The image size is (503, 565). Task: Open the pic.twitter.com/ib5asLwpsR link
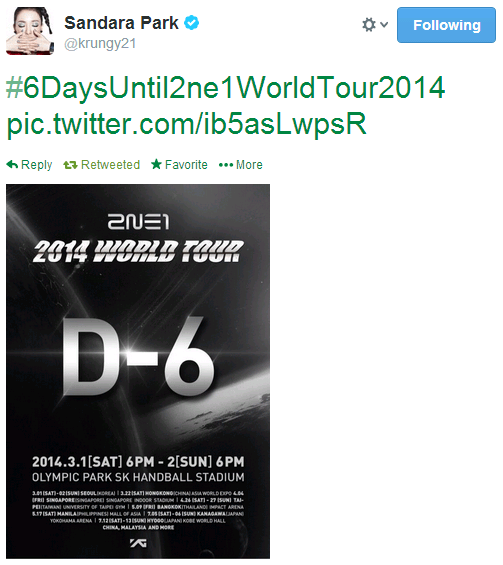(x=186, y=124)
